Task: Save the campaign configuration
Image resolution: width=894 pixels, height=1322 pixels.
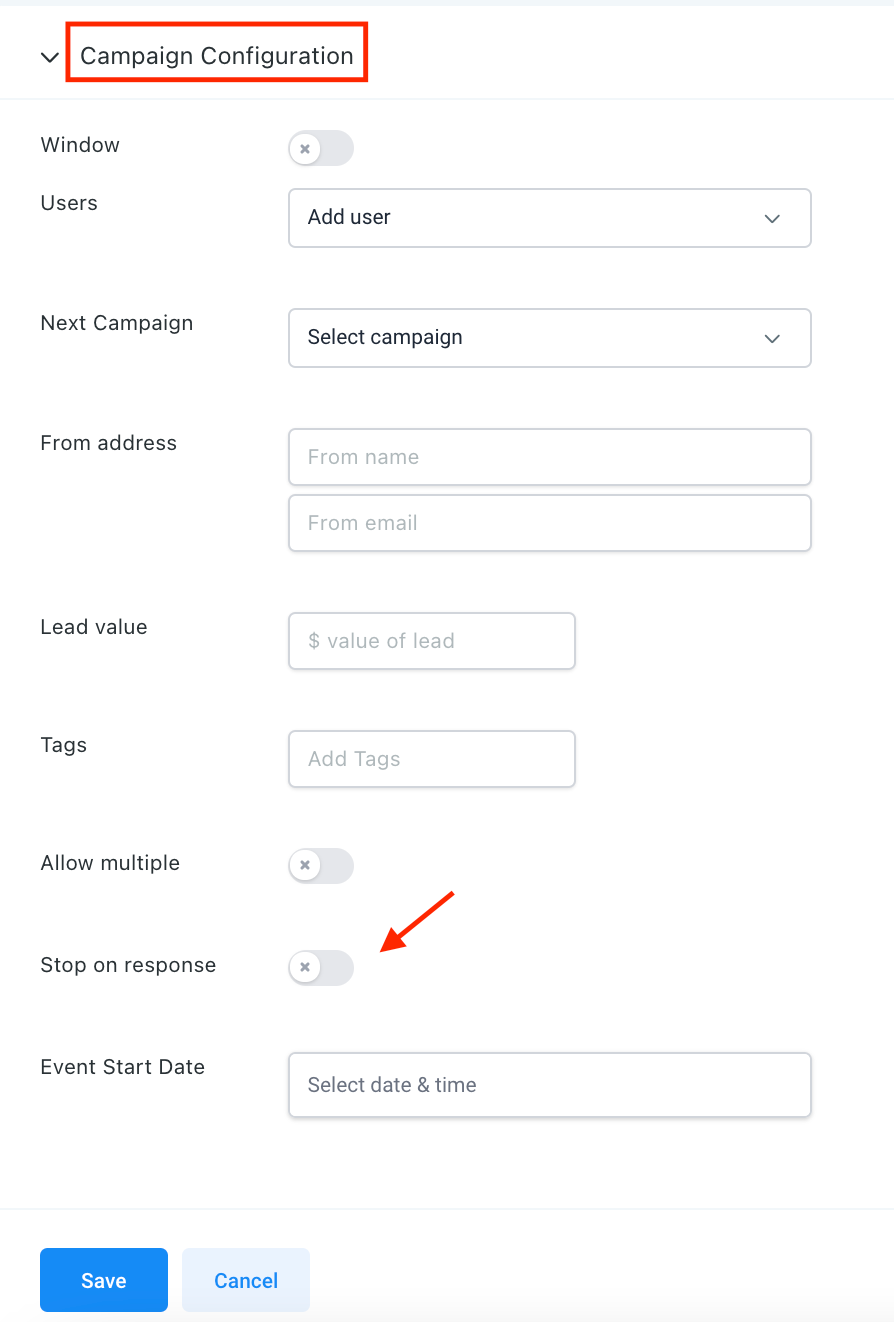Action: (x=104, y=1280)
